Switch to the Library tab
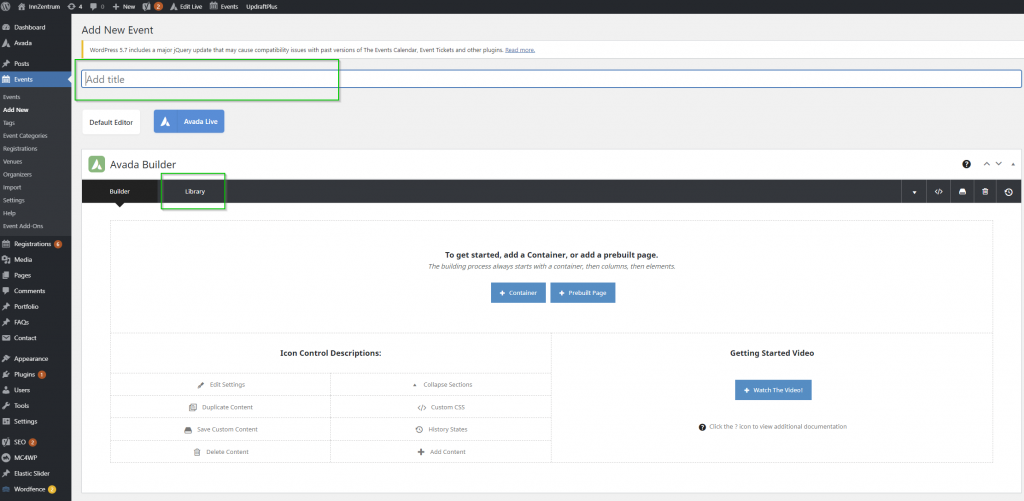This screenshot has width=1024, height=501. (195, 190)
